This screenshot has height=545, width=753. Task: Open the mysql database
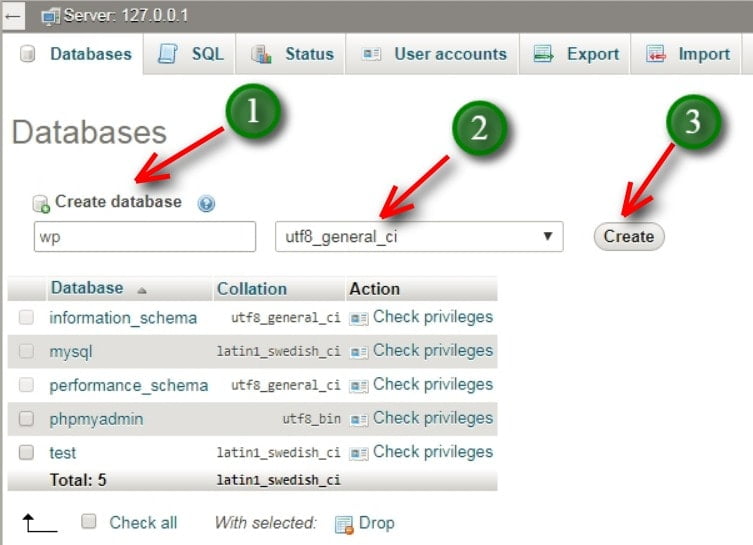point(71,352)
